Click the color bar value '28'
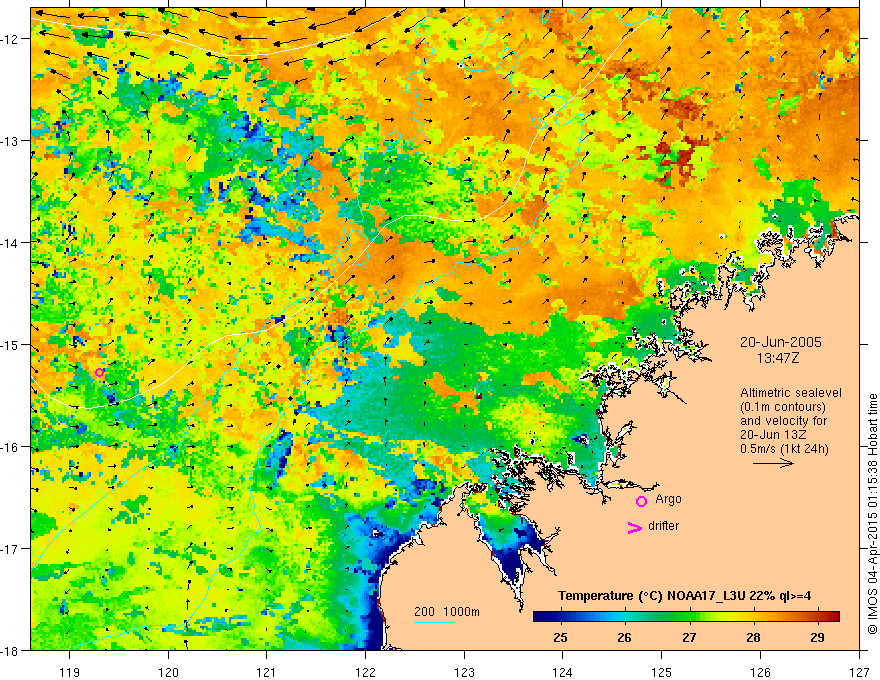Image resolution: width=880 pixels, height=680 pixels. pyautogui.click(x=753, y=638)
